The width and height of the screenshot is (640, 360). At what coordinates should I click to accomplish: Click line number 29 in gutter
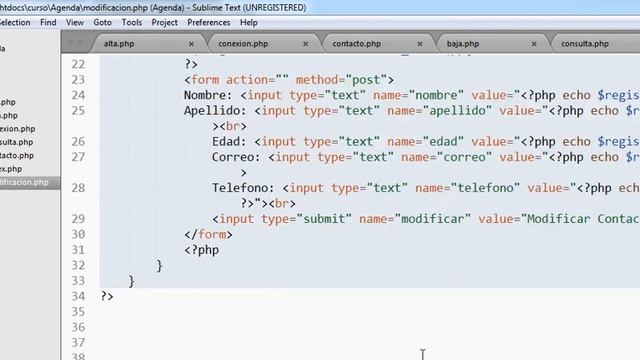[78, 219]
